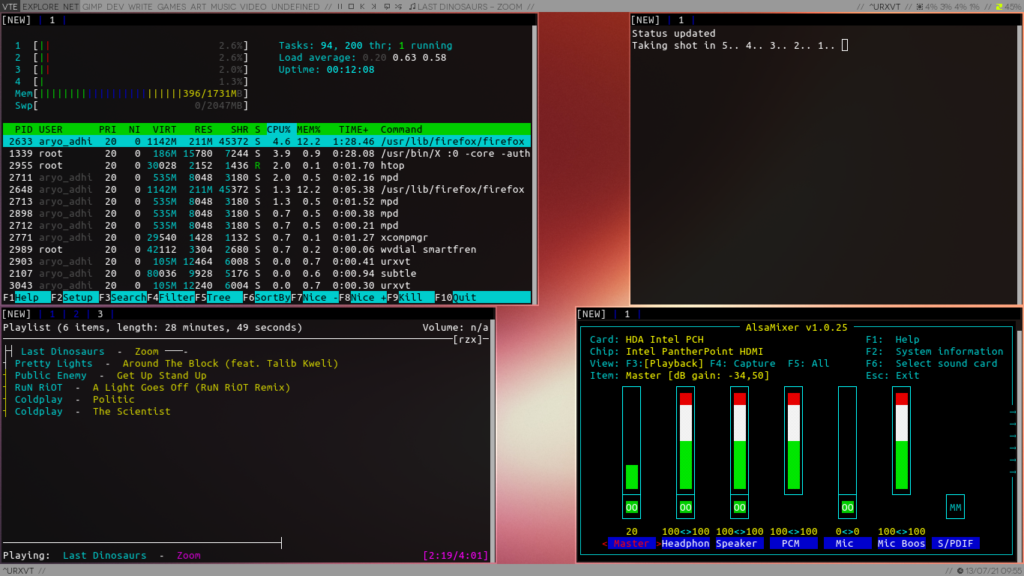This screenshot has width=1024, height=576.
Task: Select the /usr/bin/X process row
Action: (x=266, y=153)
